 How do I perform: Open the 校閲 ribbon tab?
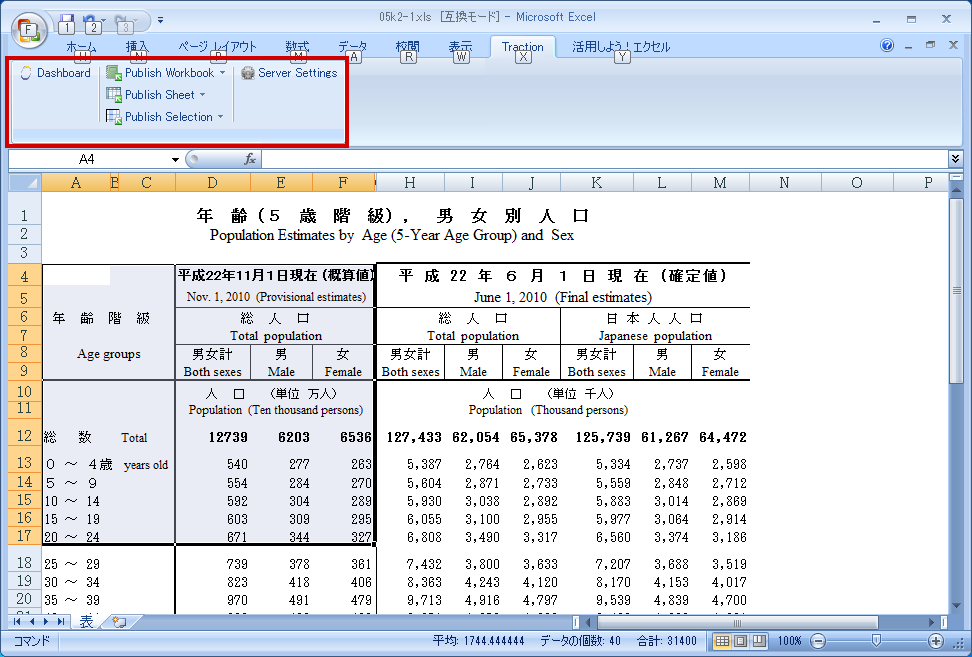coord(407,46)
